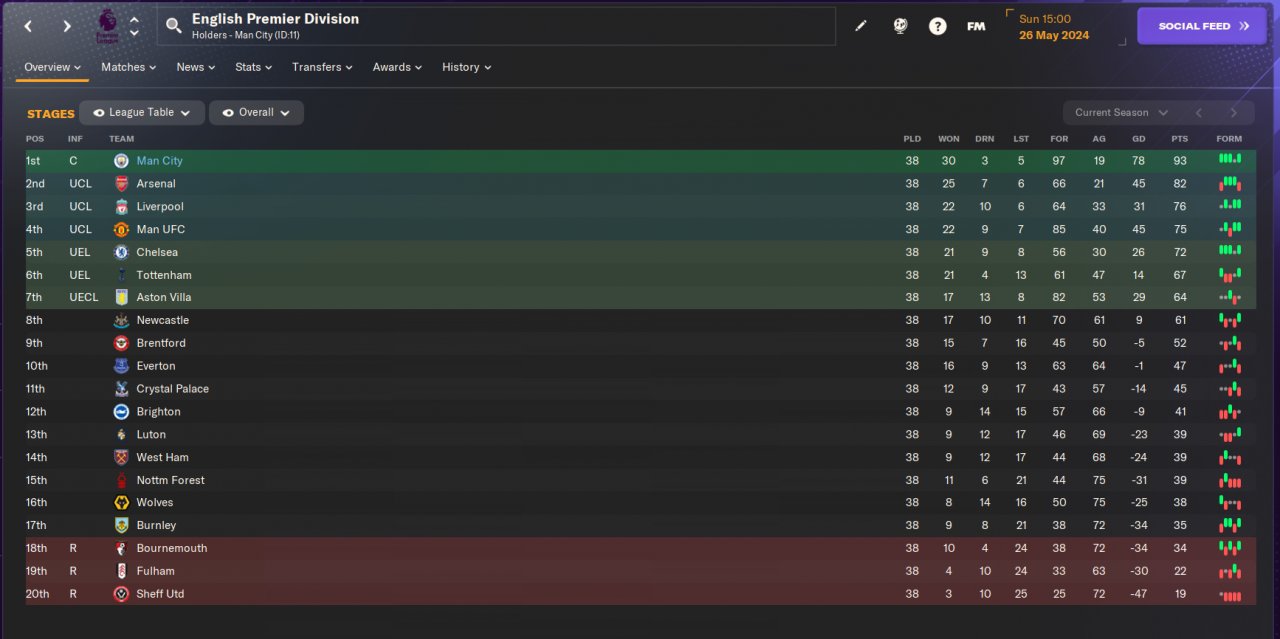Toggle the League Table view selector
The width and height of the screenshot is (1280, 639).
tap(142, 113)
